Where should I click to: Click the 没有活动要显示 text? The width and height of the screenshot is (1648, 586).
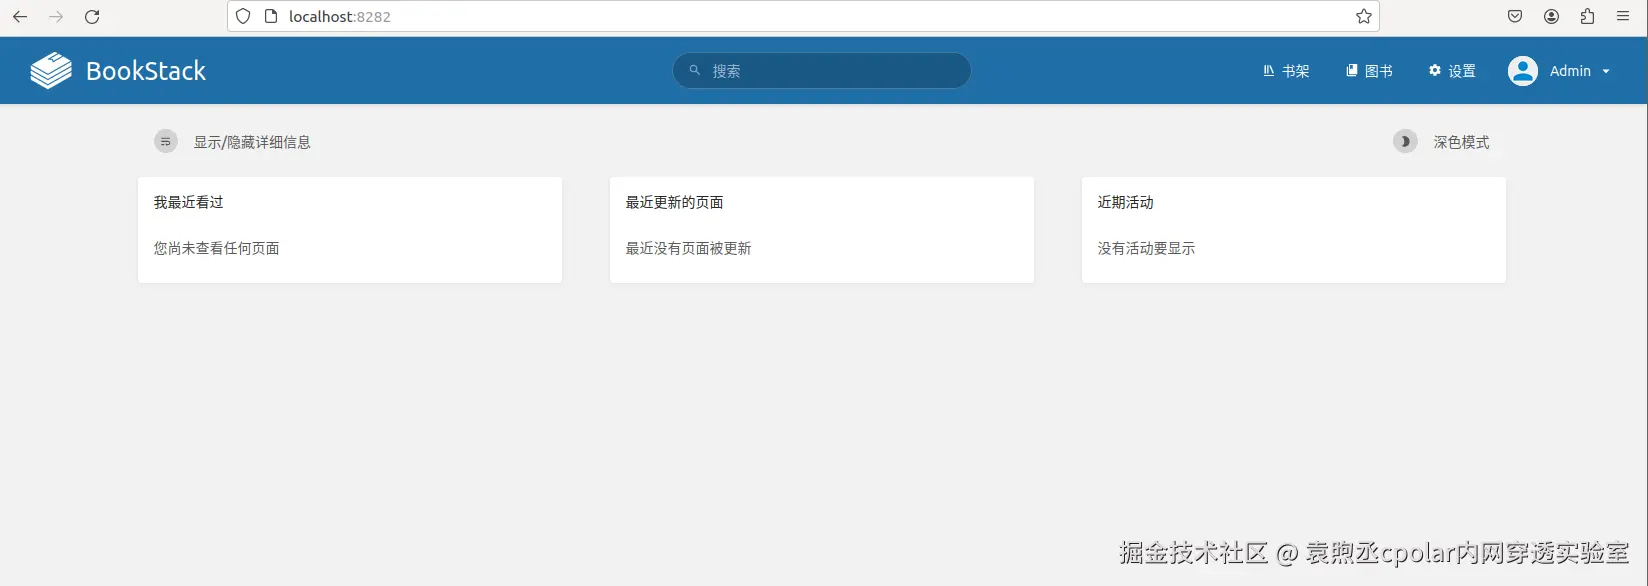(1146, 248)
